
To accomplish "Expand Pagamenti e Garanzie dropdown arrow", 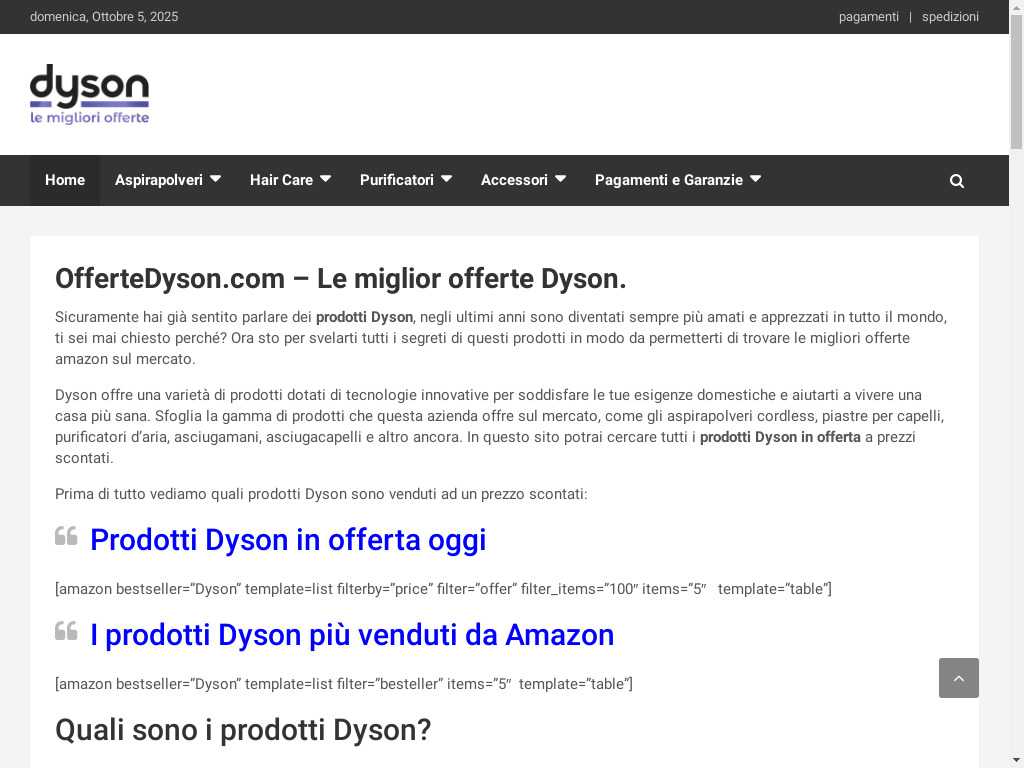I will click(x=755, y=179).
